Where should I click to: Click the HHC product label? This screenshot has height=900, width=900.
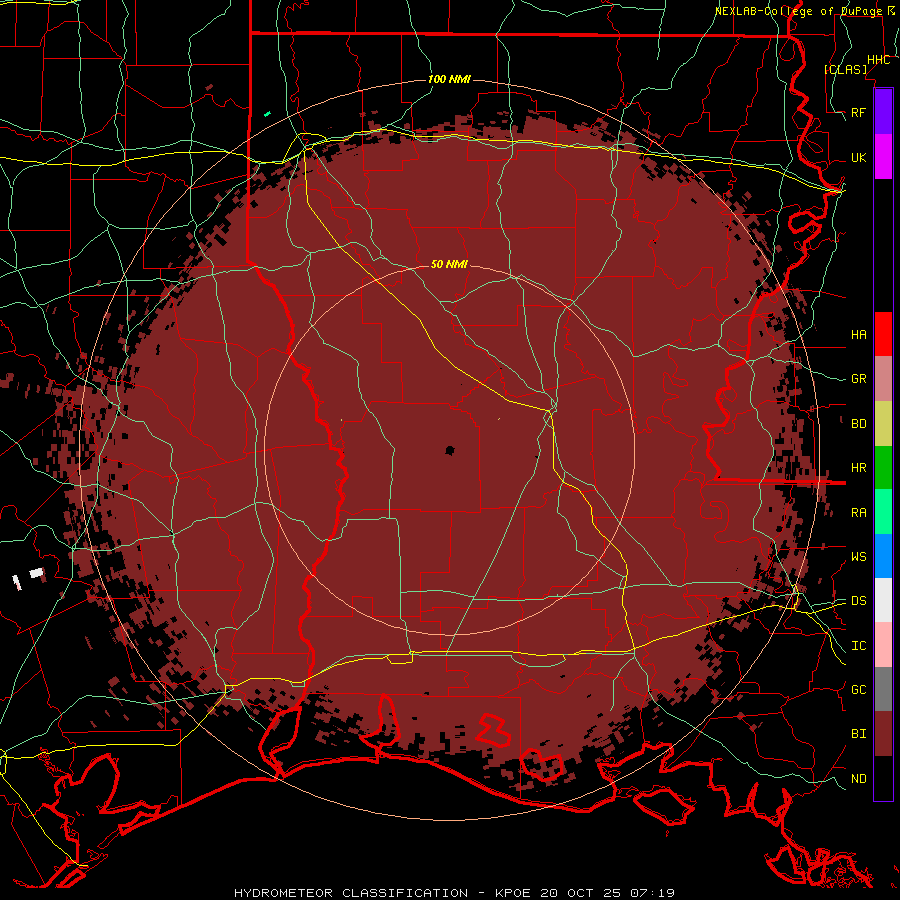(x=879, y=60)
